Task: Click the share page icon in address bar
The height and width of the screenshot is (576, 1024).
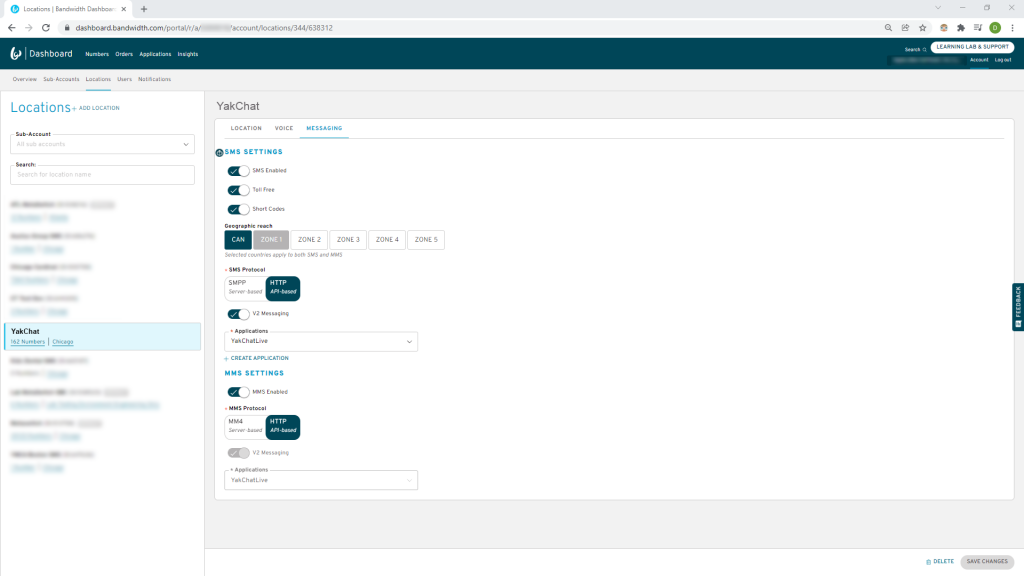Action: coord(905,27)
